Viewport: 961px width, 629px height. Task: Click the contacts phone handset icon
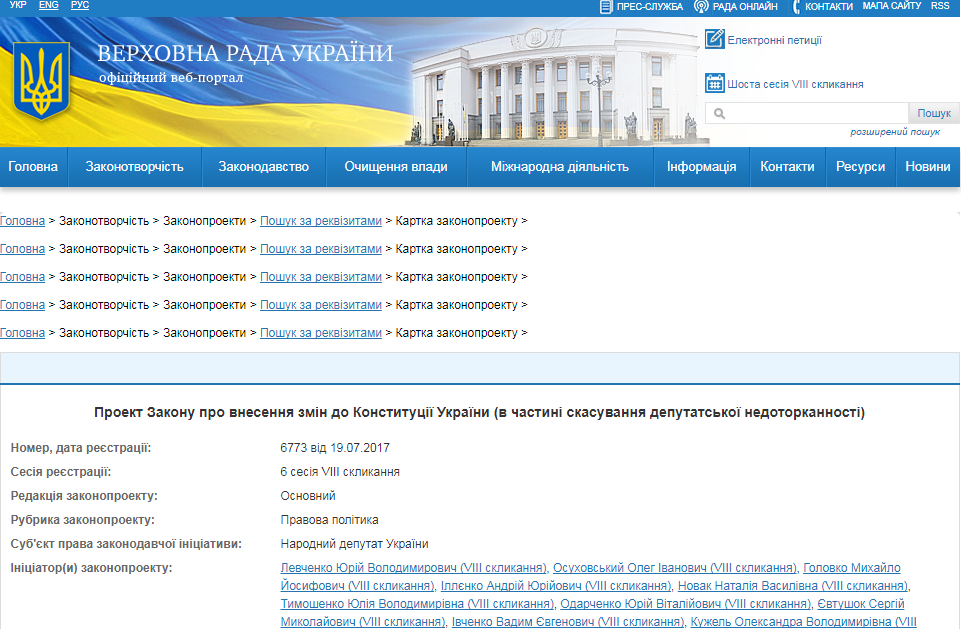tap(796, 7)
